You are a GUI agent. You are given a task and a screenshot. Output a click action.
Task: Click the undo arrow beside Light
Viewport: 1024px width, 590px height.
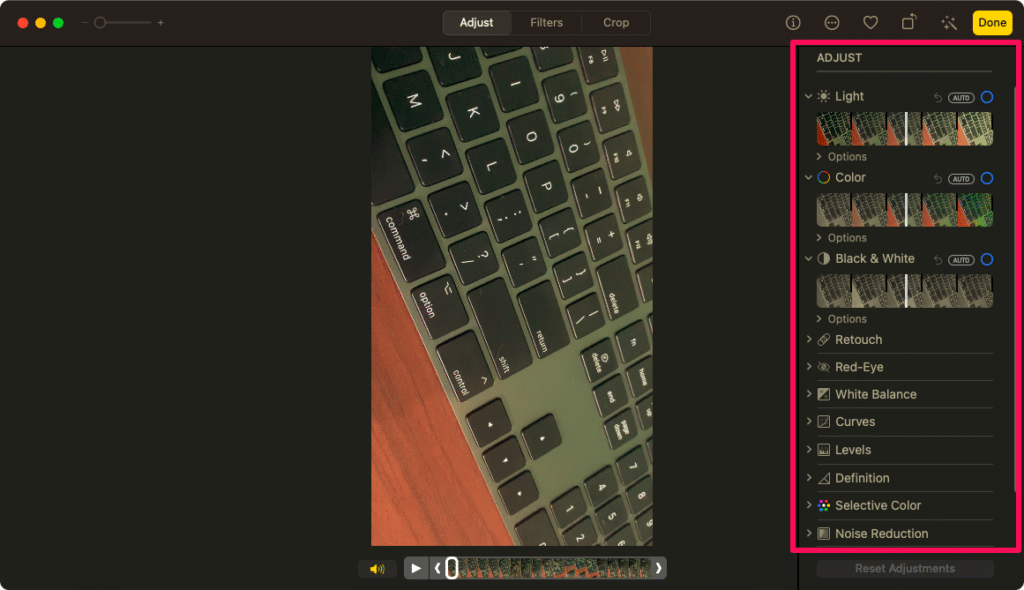click(938, 97)
